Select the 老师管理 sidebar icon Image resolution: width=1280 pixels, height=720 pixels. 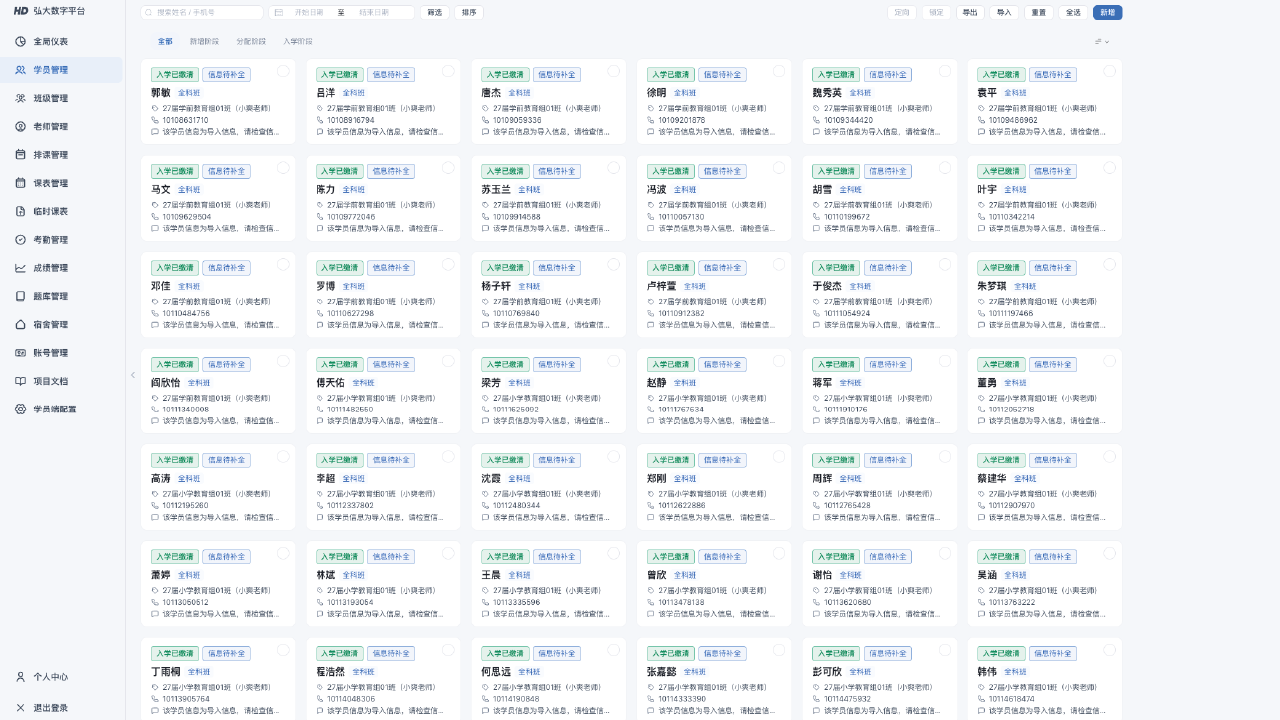point(20,127)
